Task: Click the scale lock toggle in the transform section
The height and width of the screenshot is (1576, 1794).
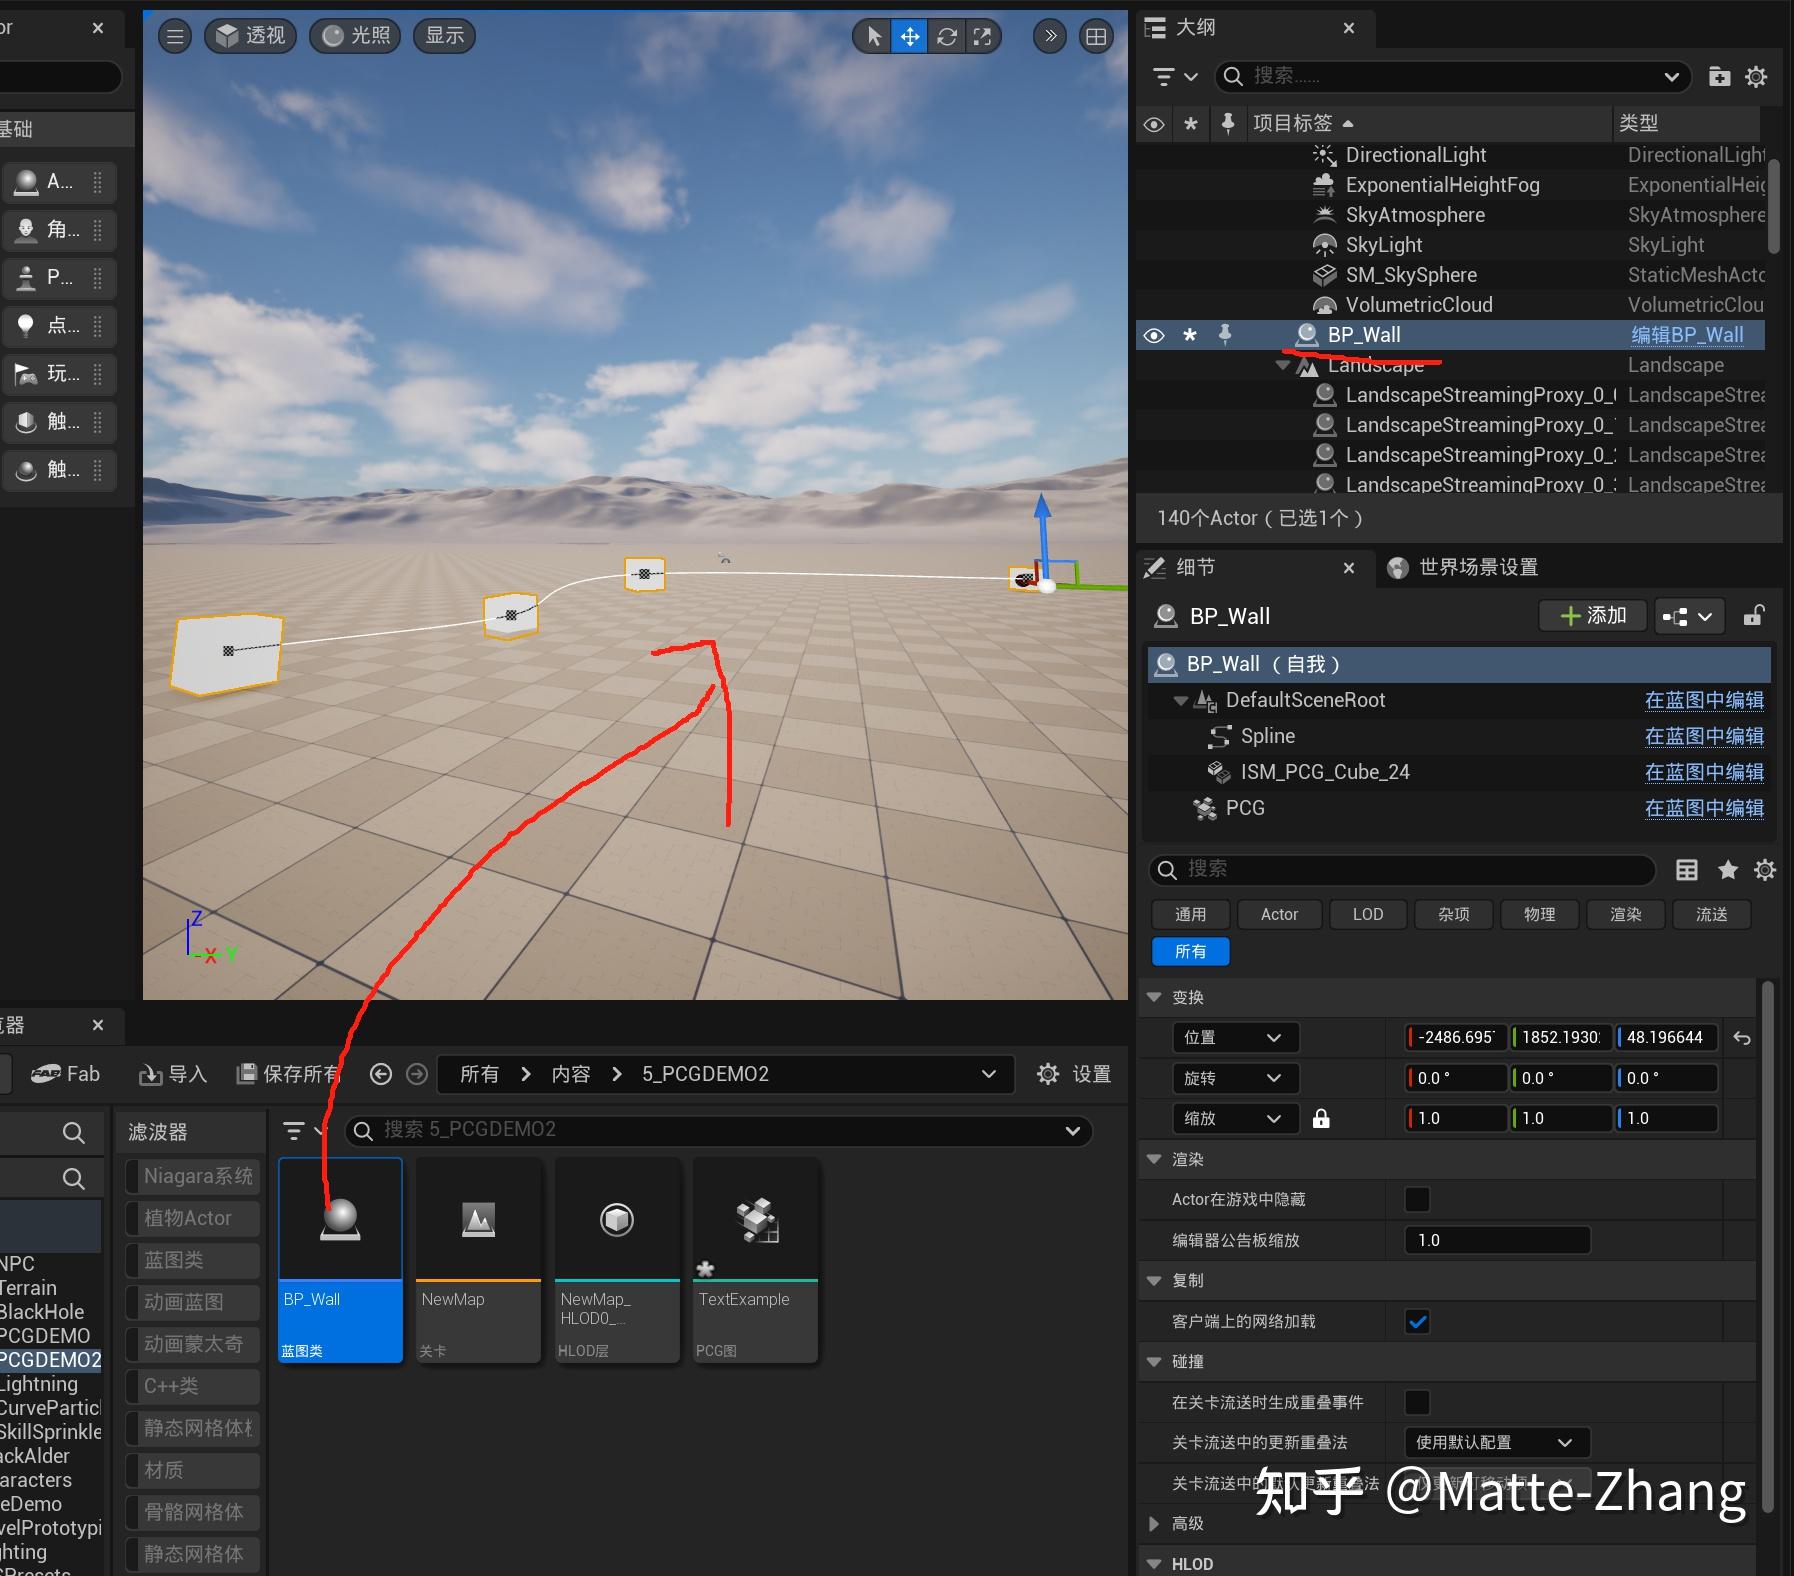Action: (1321, 1118)
